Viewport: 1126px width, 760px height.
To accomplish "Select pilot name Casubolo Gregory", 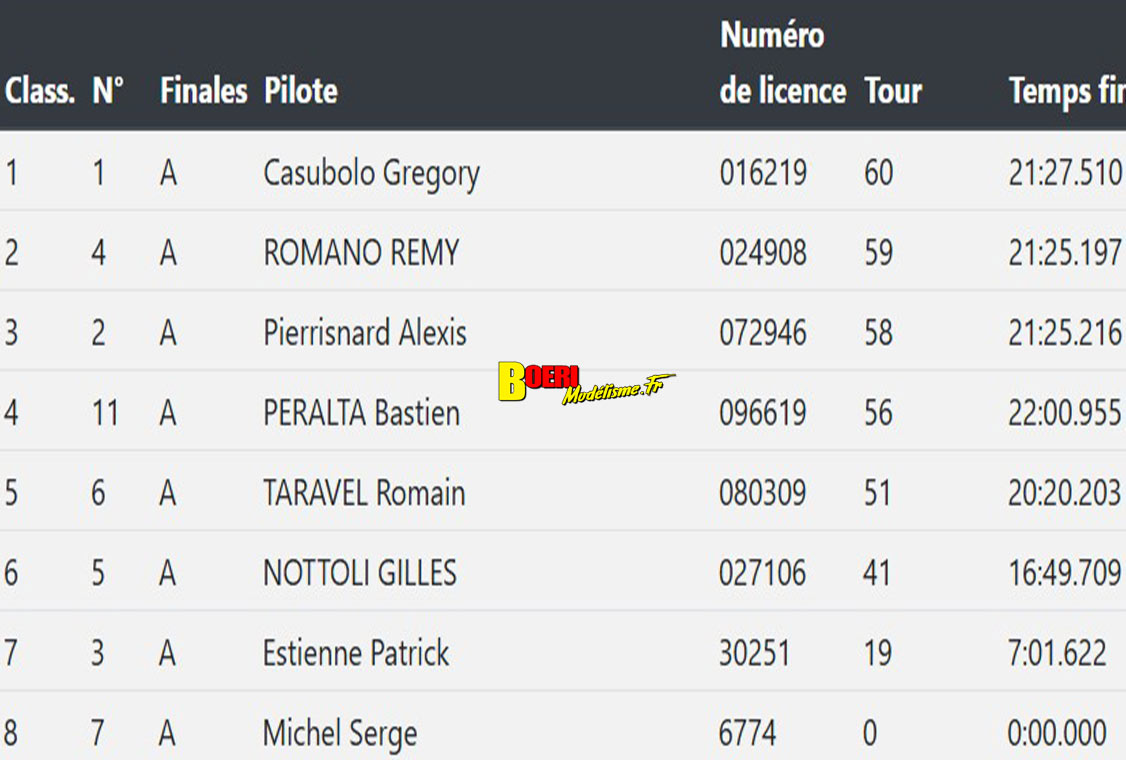I will coord(371,173).
